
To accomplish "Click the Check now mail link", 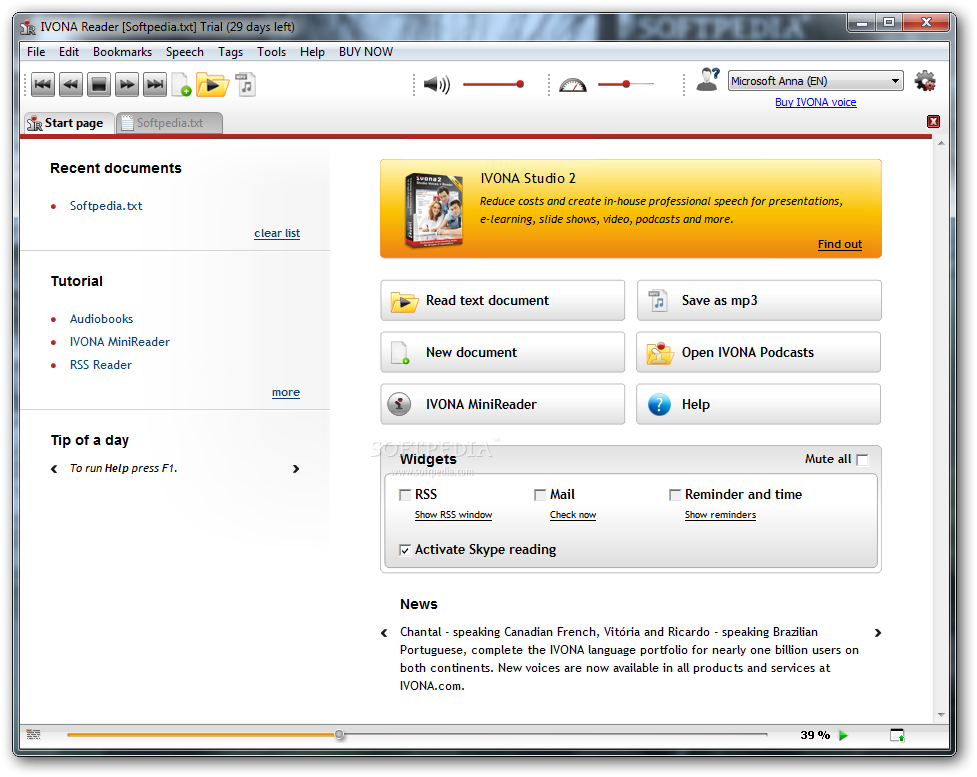I will point(573,515).
